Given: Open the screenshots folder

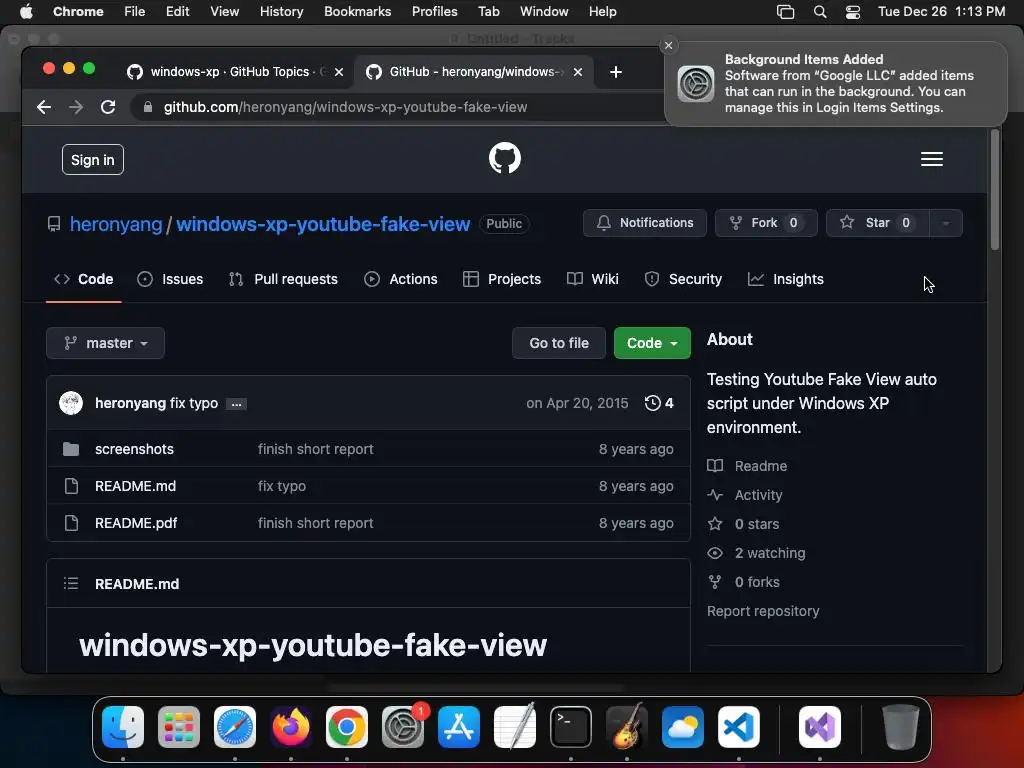Looking at the screenshot, I should click(x=134, y=449).
